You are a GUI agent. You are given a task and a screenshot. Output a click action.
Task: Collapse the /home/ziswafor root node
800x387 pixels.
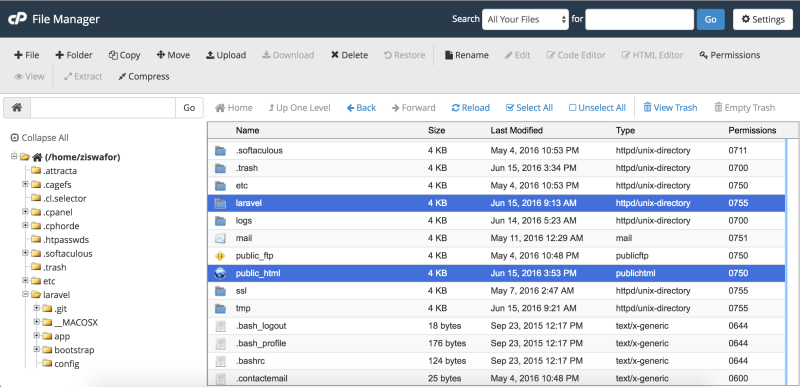[14, 157]
